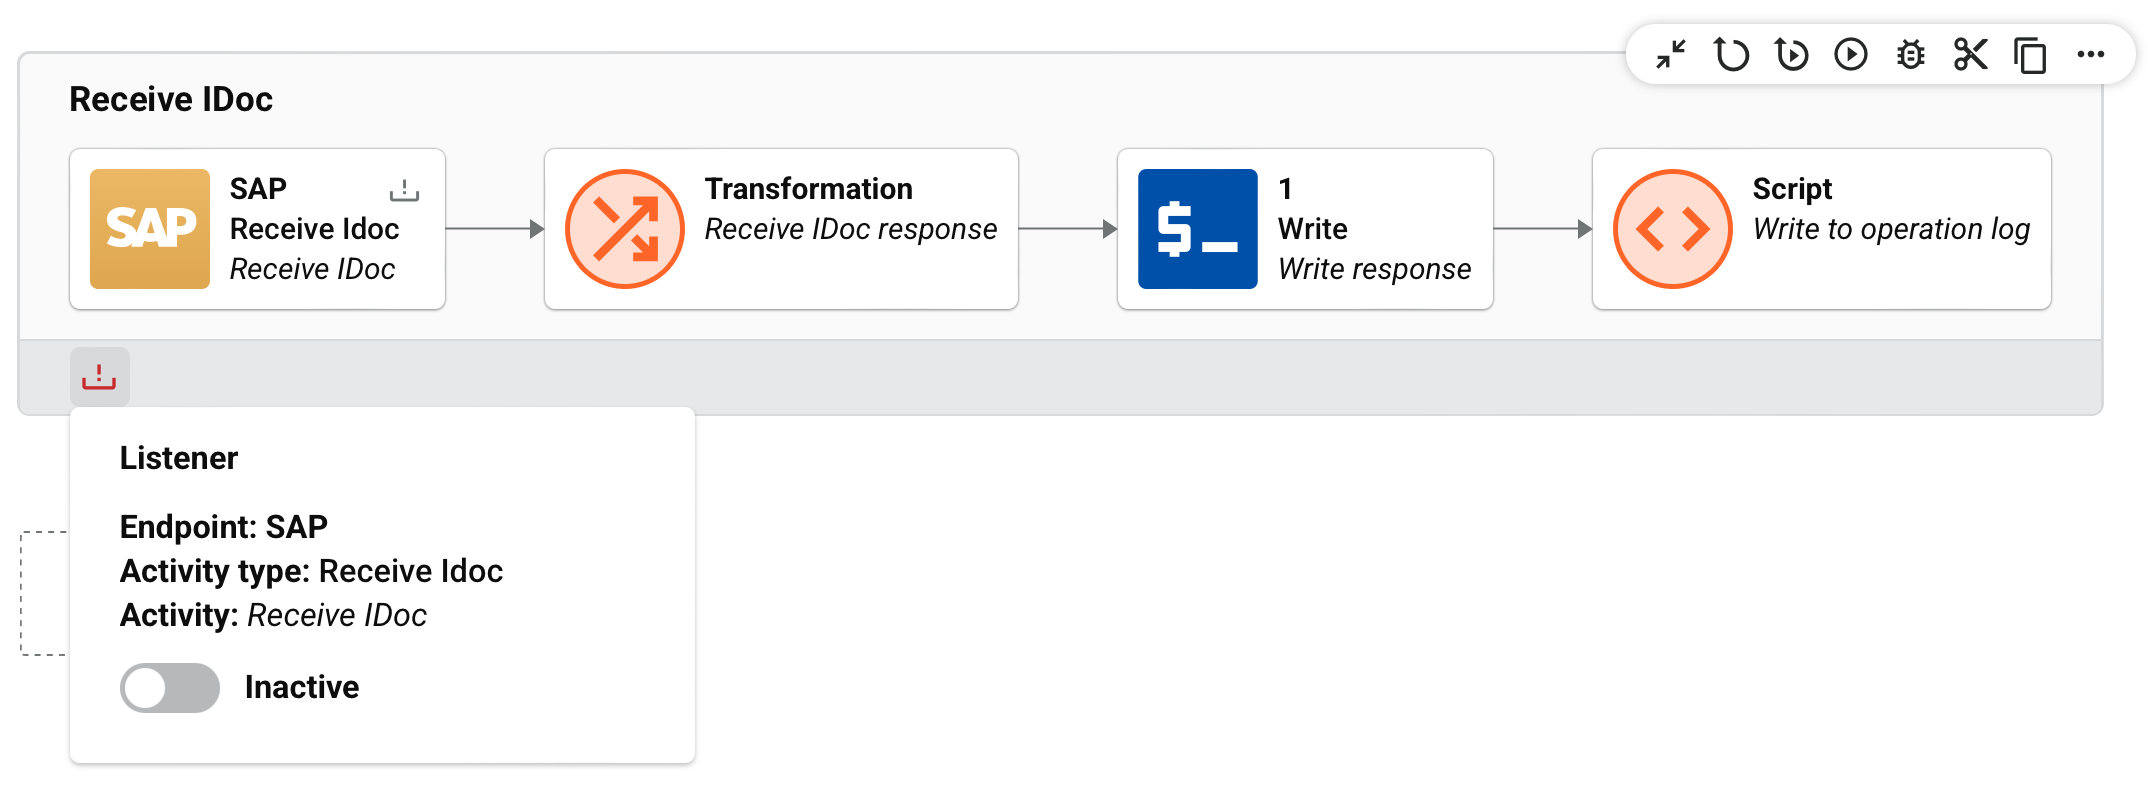Click the red listener icon in footer
2148x792 pixels.
point(99,377)
